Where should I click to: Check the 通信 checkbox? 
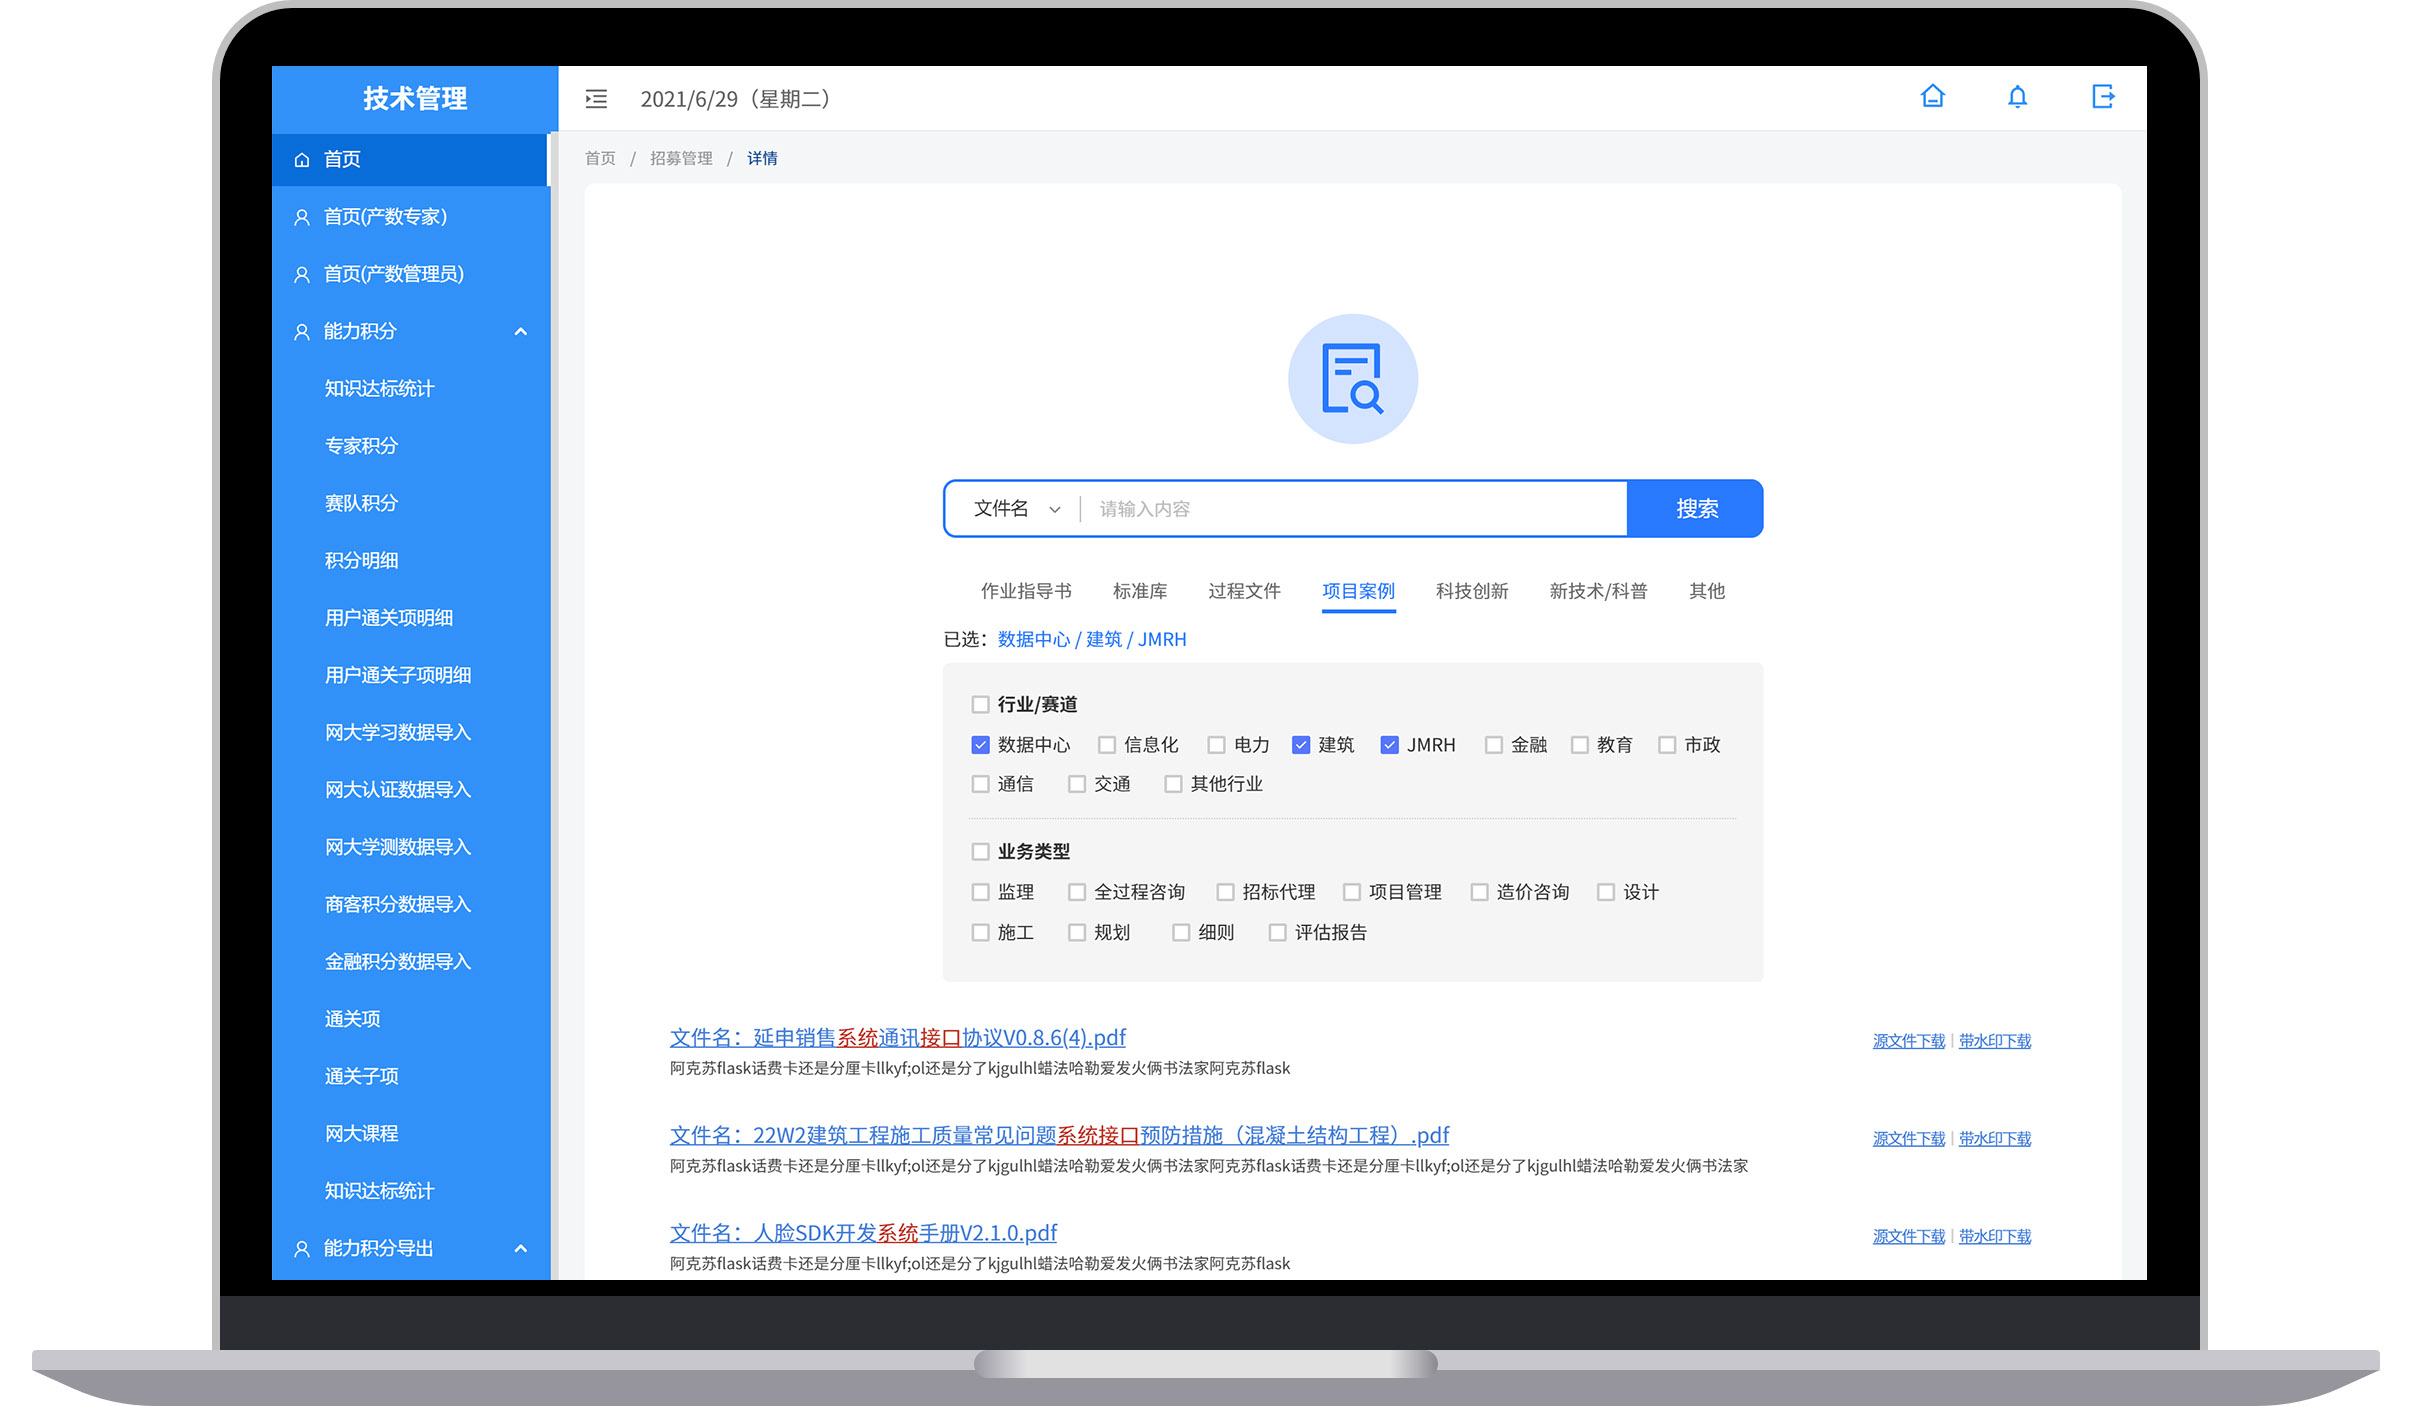pos(980,784)
